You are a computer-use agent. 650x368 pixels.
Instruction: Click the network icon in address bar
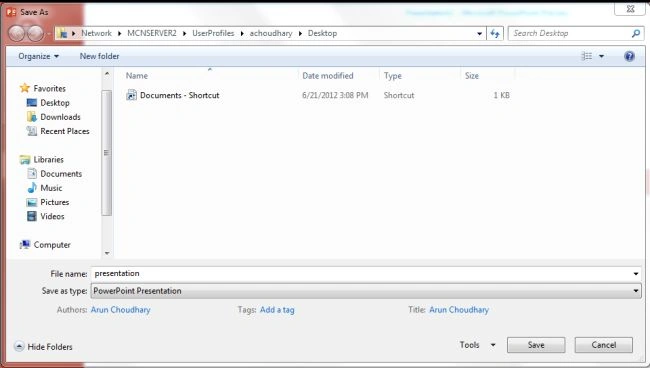click(x=62, y=33)
